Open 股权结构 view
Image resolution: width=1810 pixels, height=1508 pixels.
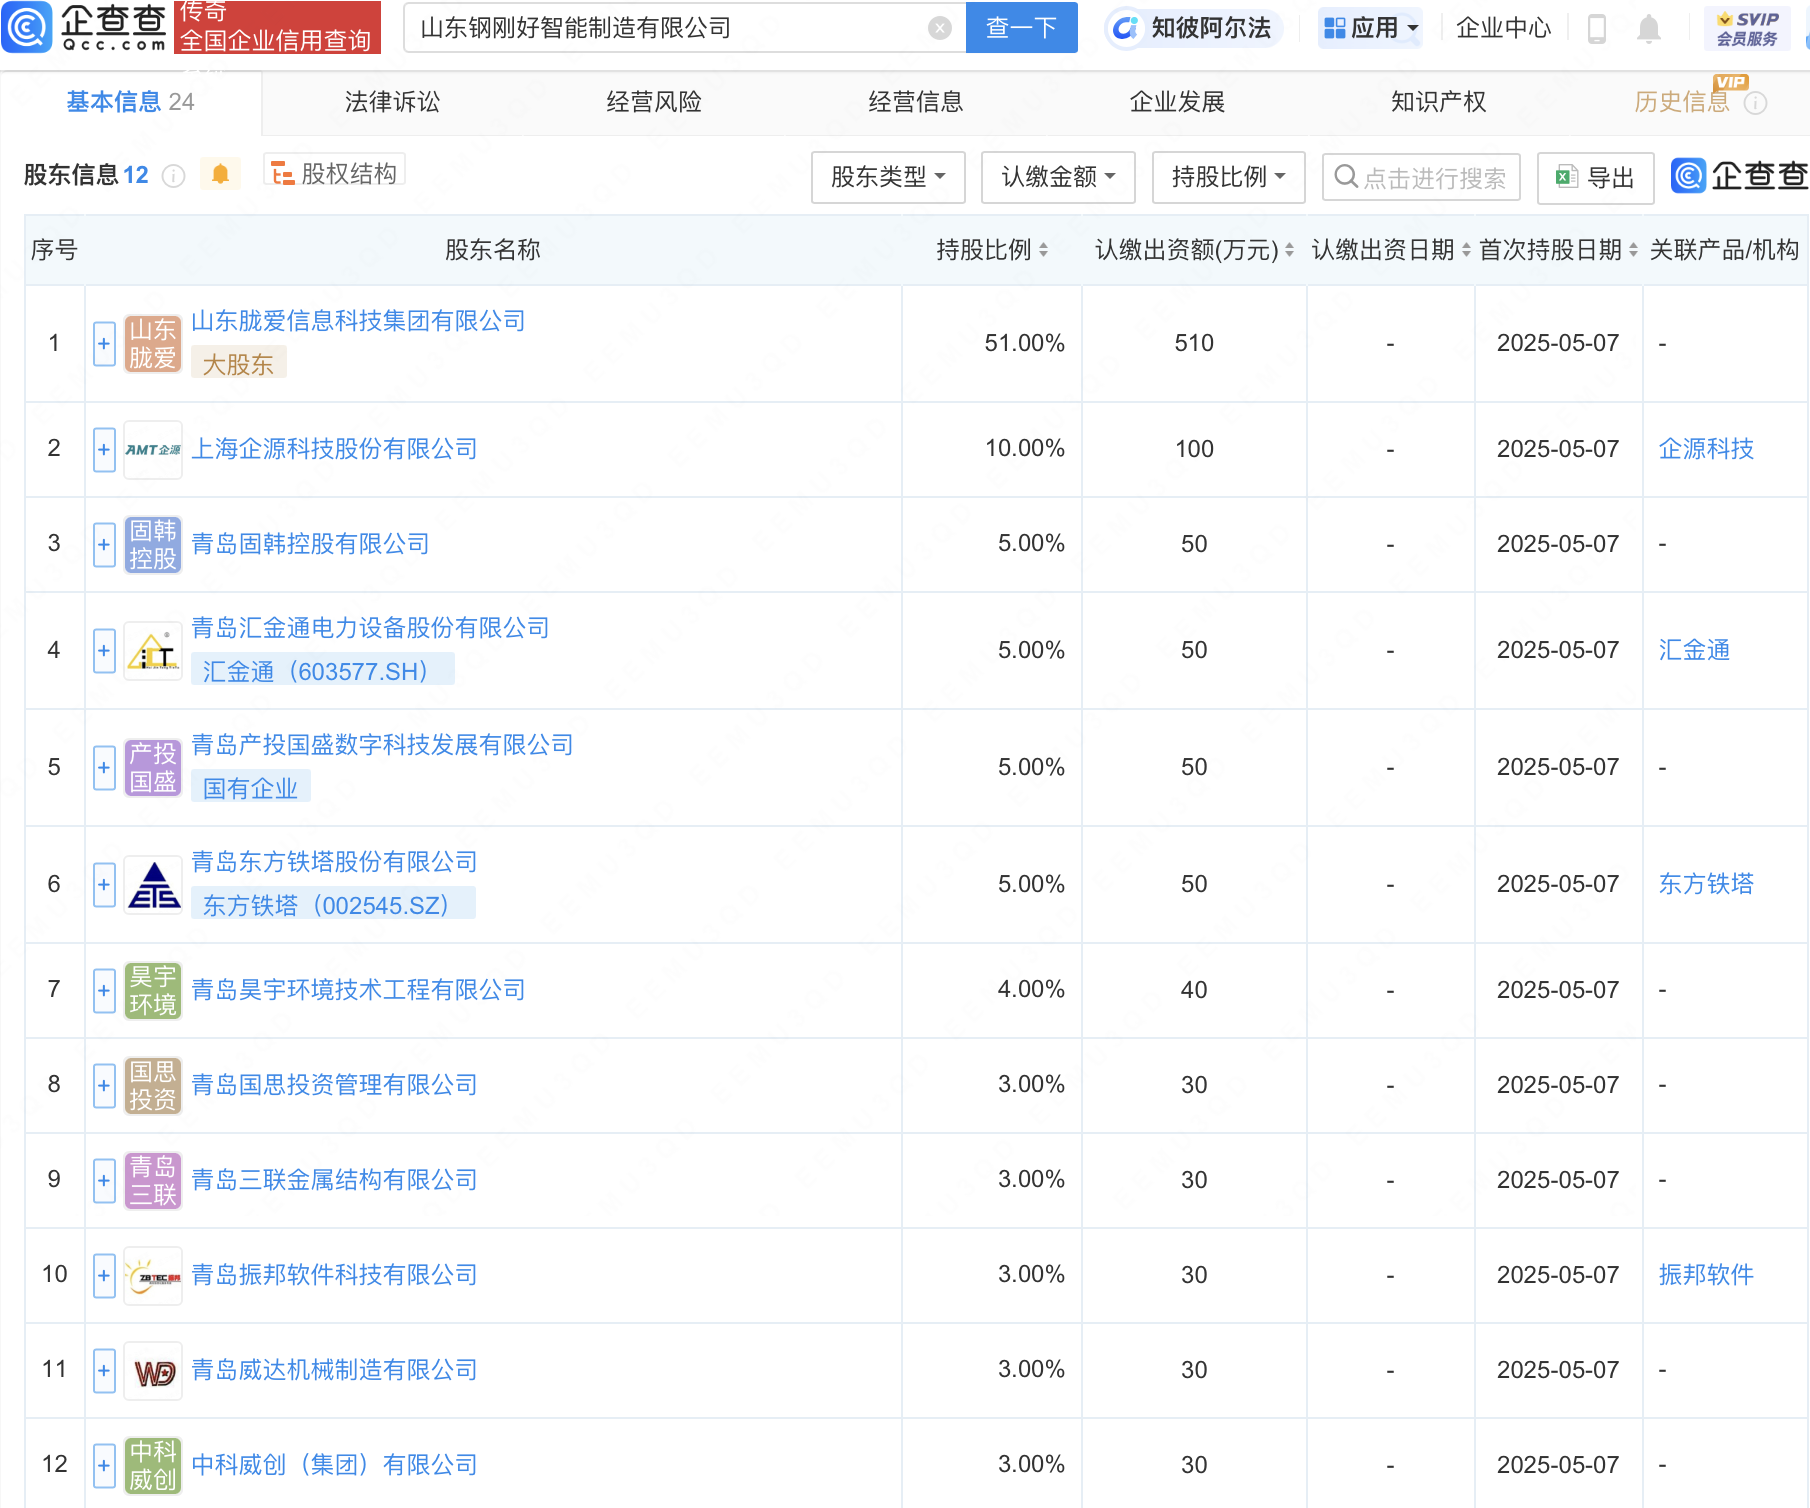pos(334,173)
